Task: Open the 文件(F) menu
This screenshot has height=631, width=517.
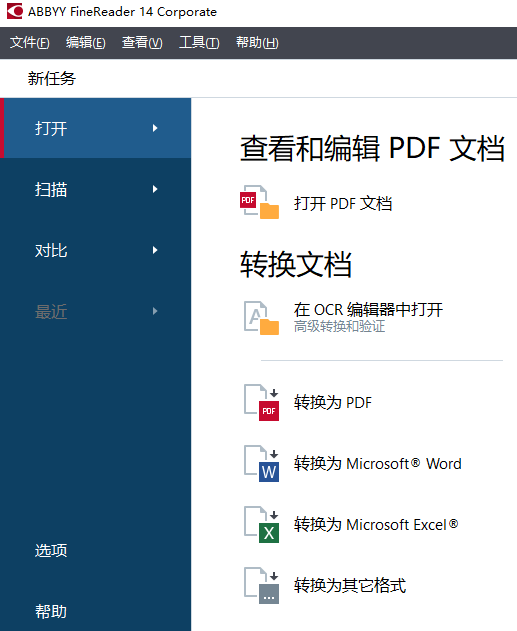Action: pyautogui.click(x=30, y=42)
